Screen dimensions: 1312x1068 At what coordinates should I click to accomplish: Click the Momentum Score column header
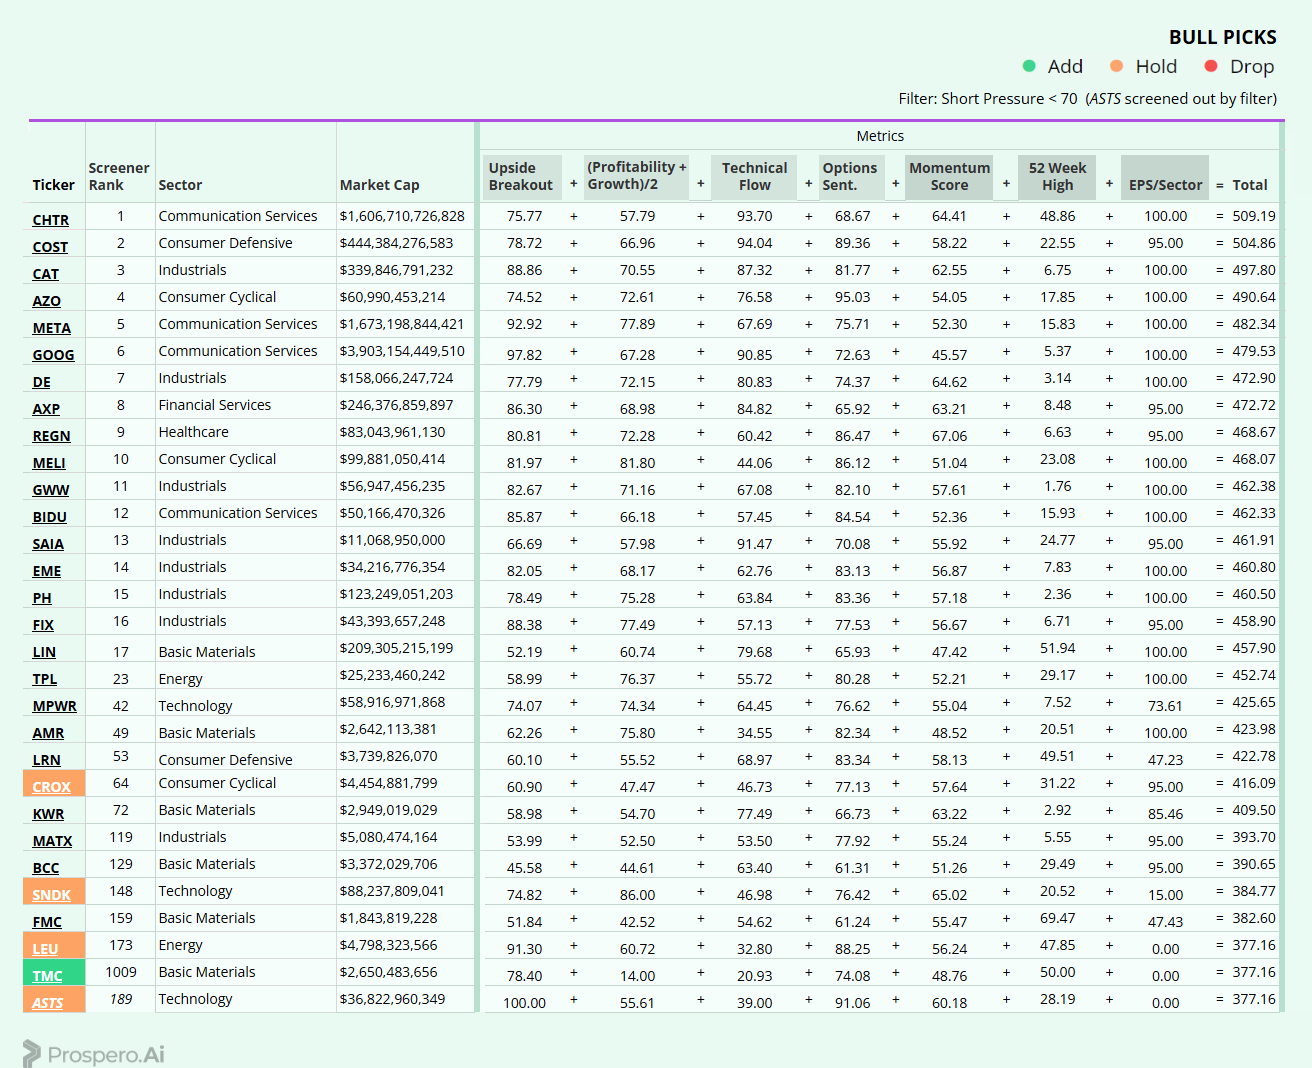(x=949, y=176)
